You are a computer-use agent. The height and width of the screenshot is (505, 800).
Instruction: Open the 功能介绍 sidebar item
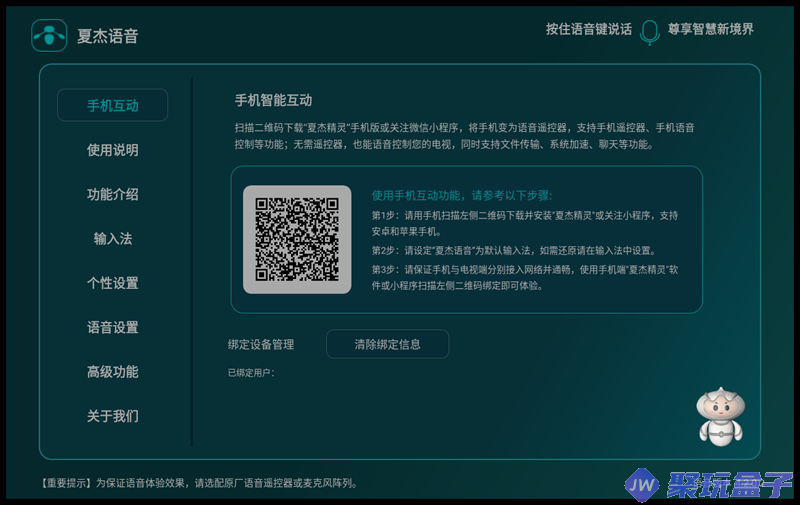(x=113, y=194)
